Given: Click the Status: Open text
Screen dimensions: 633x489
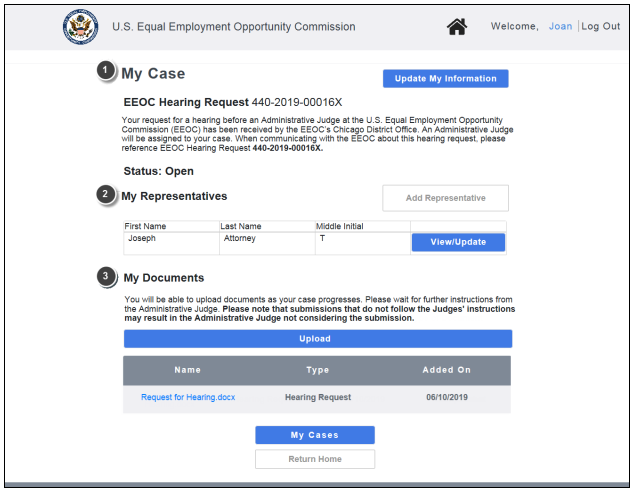Looking at the screenshot, I should (158, 171).
